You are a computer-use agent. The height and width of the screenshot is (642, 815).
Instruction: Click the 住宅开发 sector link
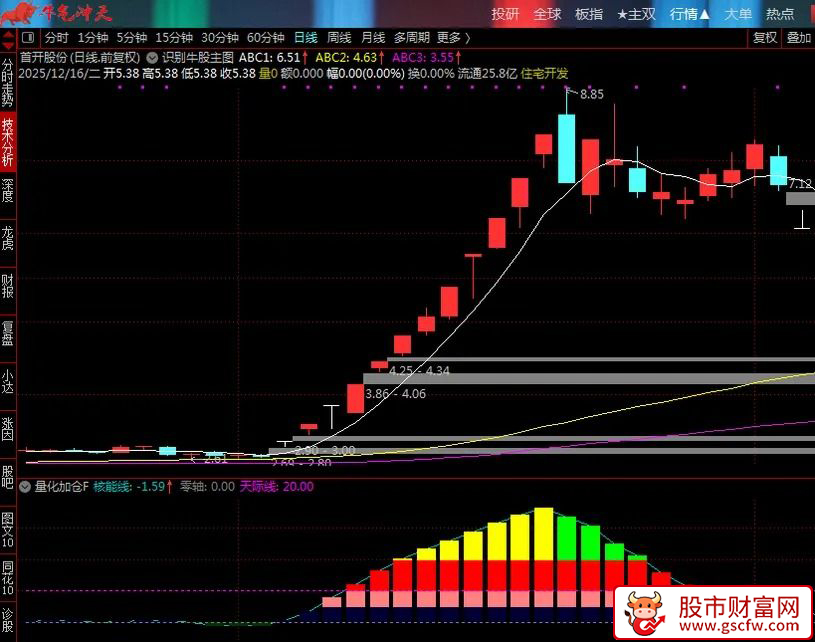[543, 71]
